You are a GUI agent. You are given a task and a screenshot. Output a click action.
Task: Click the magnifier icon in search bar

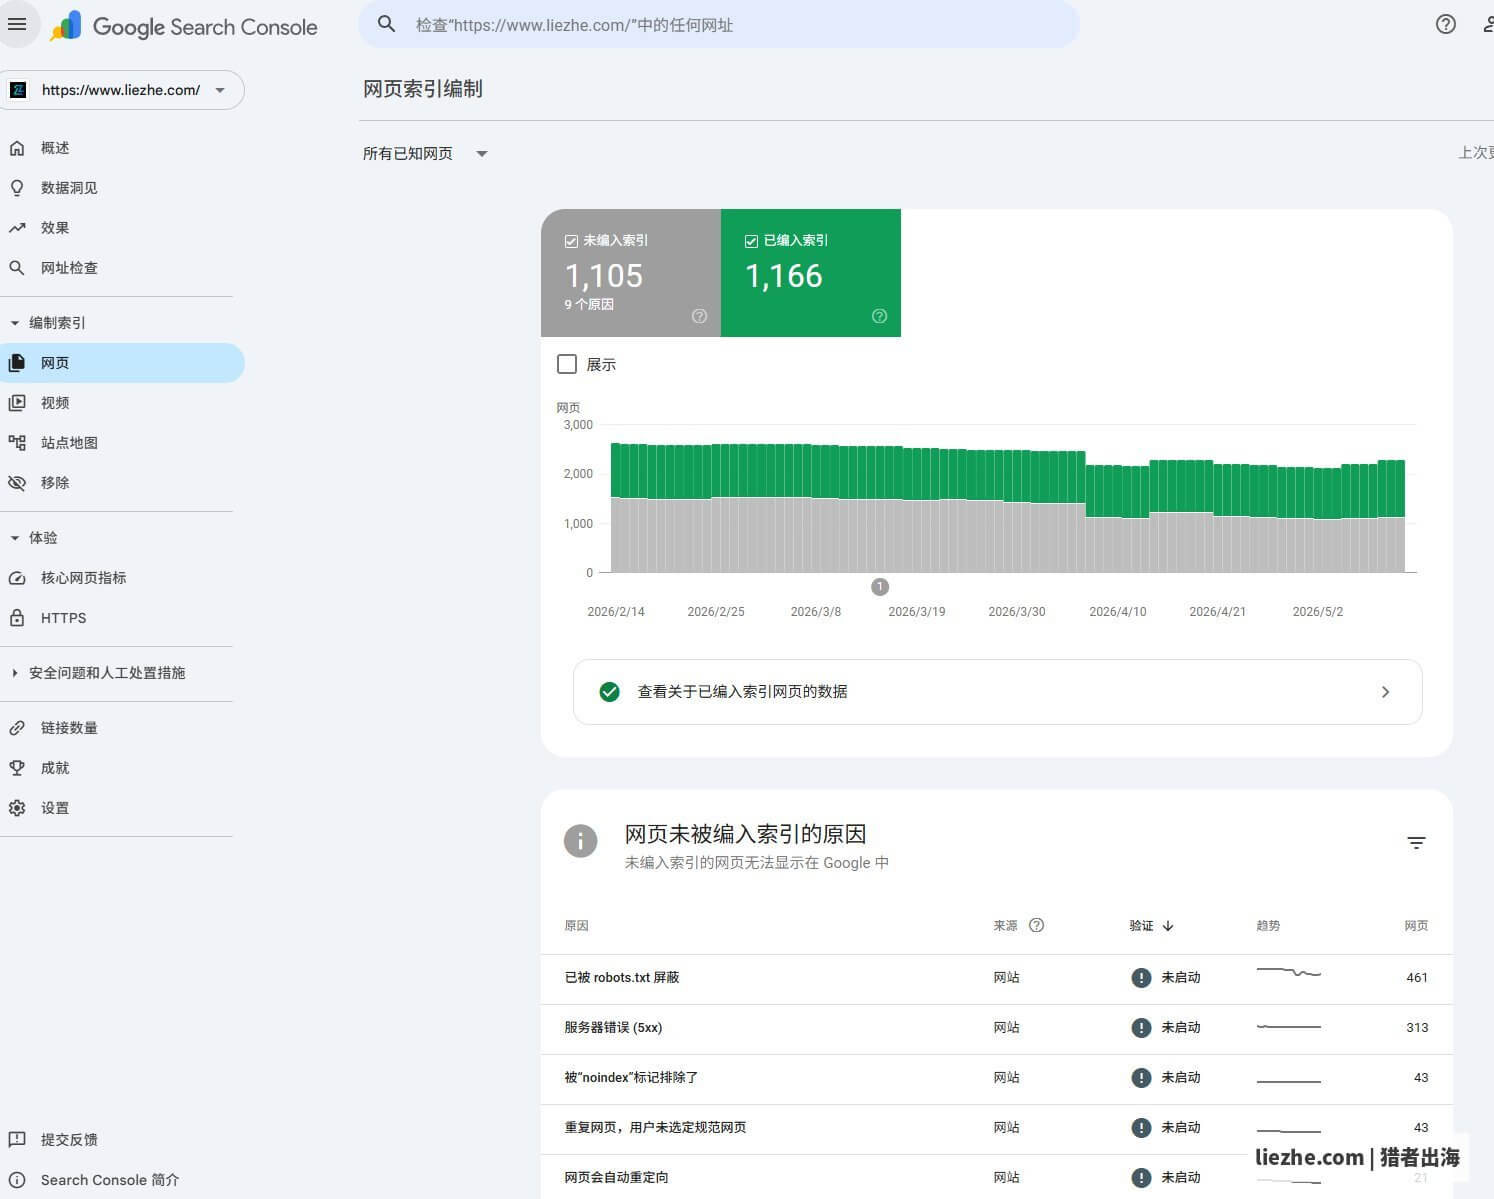(x=387, y=24)
